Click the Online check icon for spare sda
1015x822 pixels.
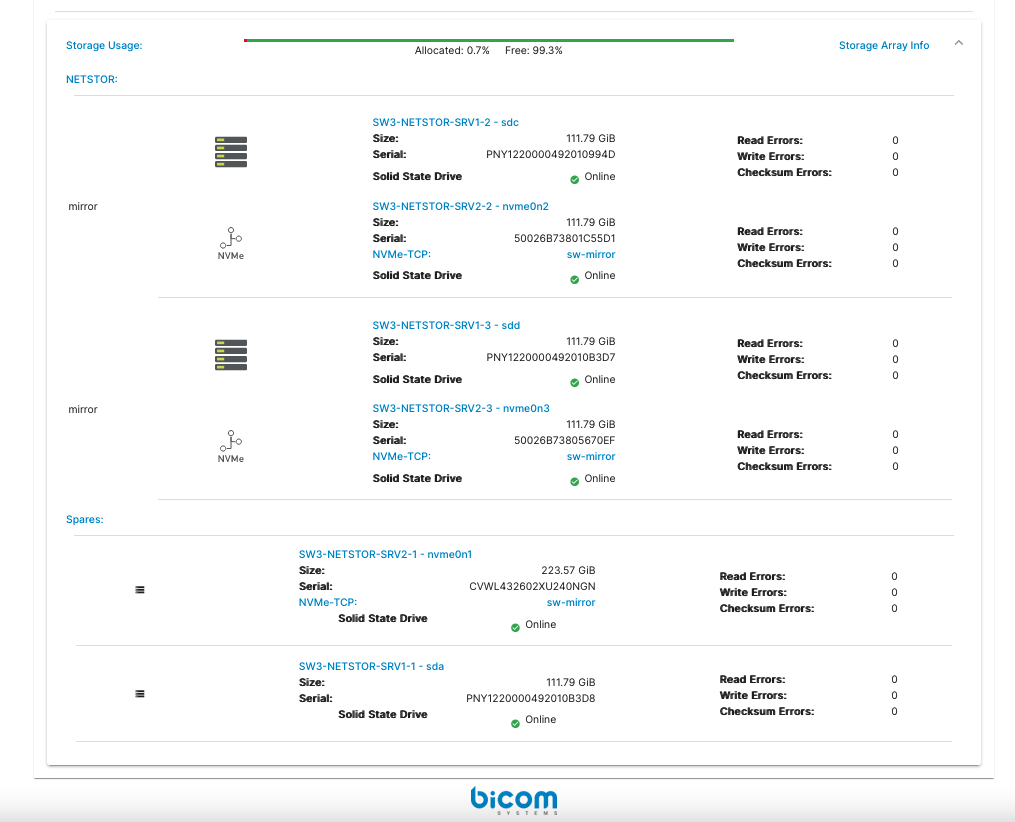(x=516, y=723)
